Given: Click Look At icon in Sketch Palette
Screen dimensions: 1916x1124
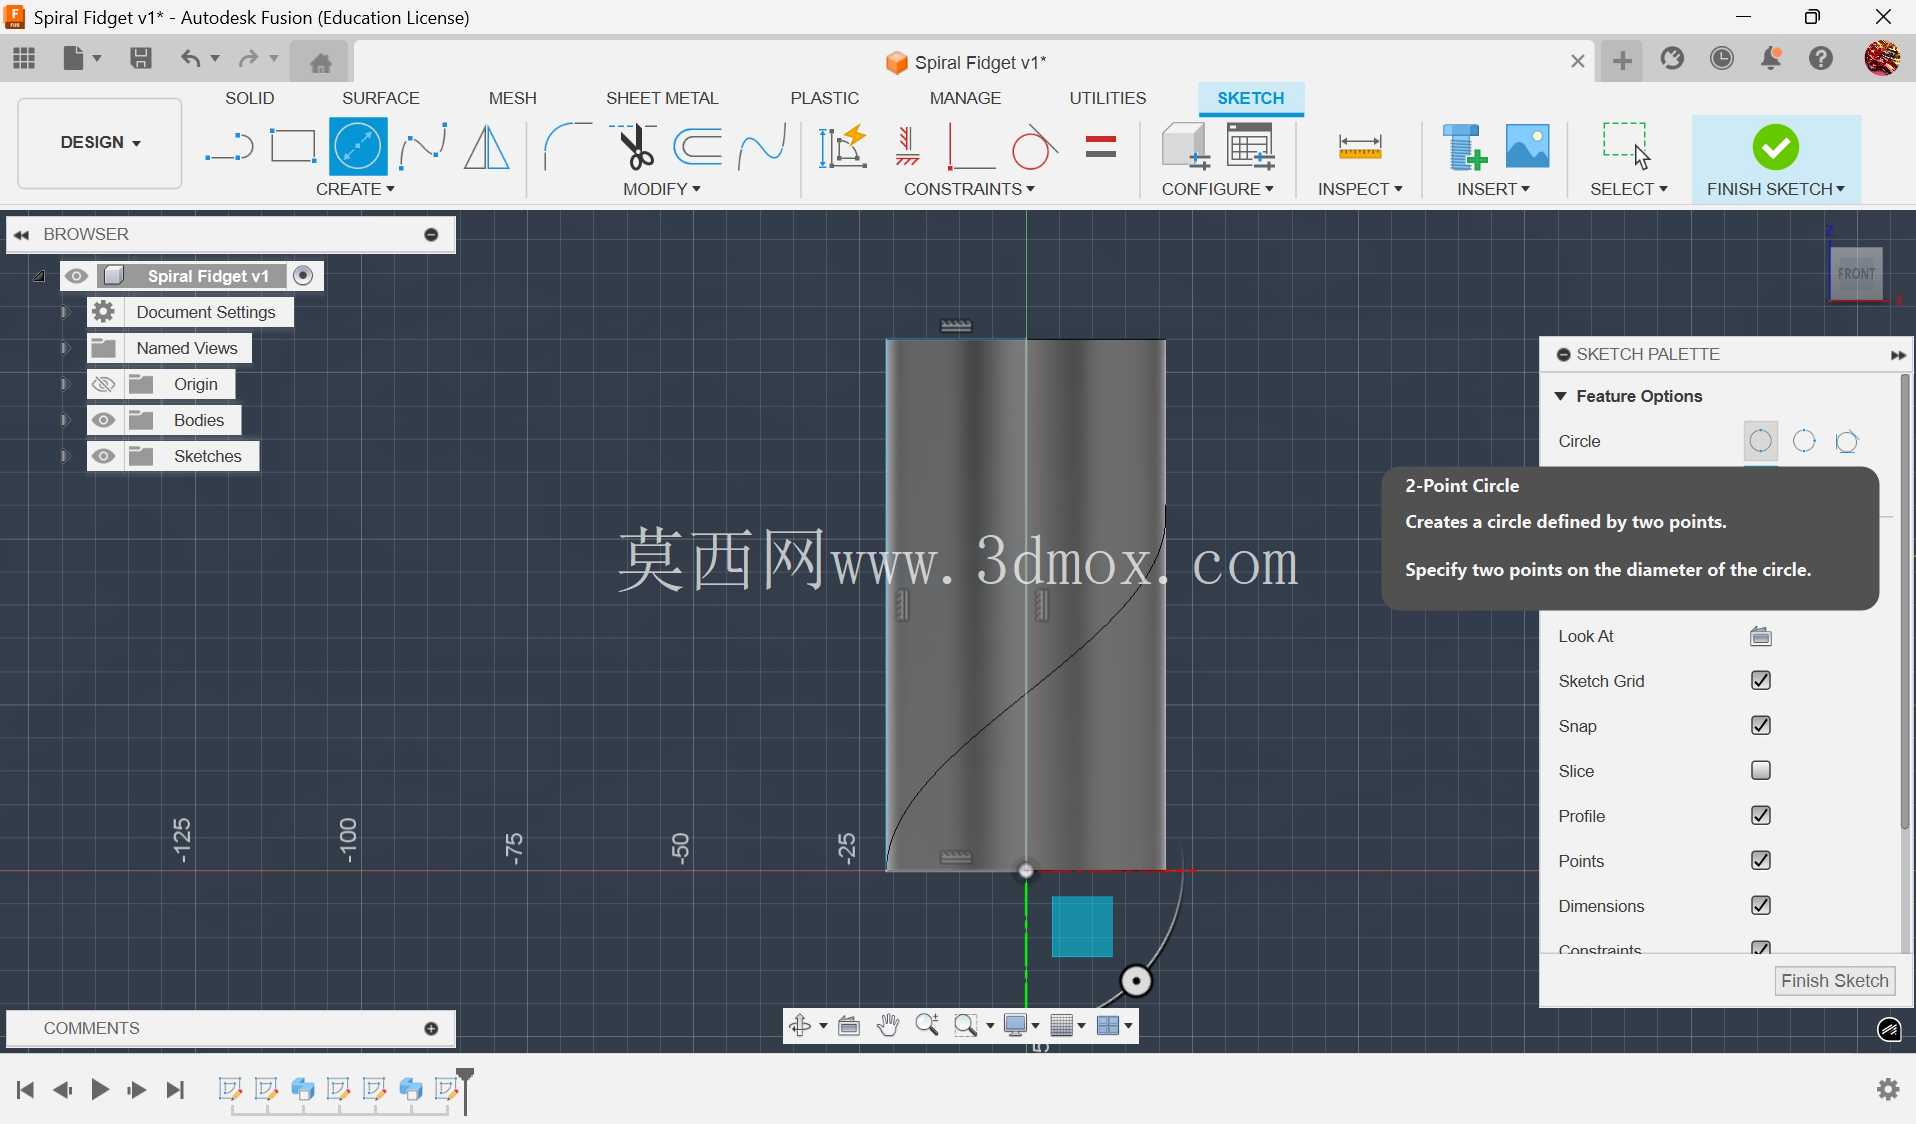Looking at the screenshot, I should click(1761, 636).
